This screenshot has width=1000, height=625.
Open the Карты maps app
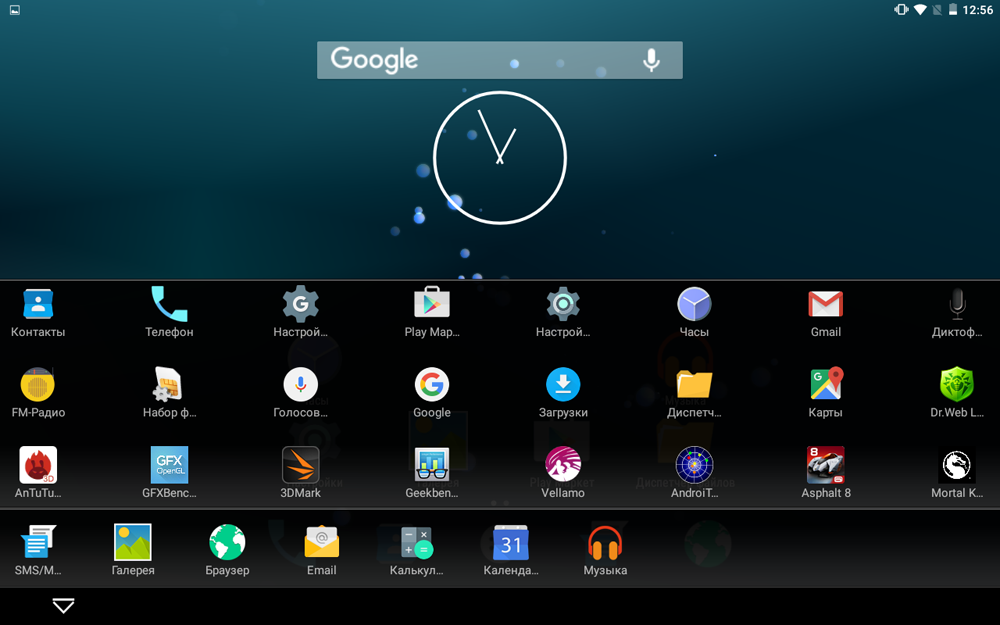point(825,385)
